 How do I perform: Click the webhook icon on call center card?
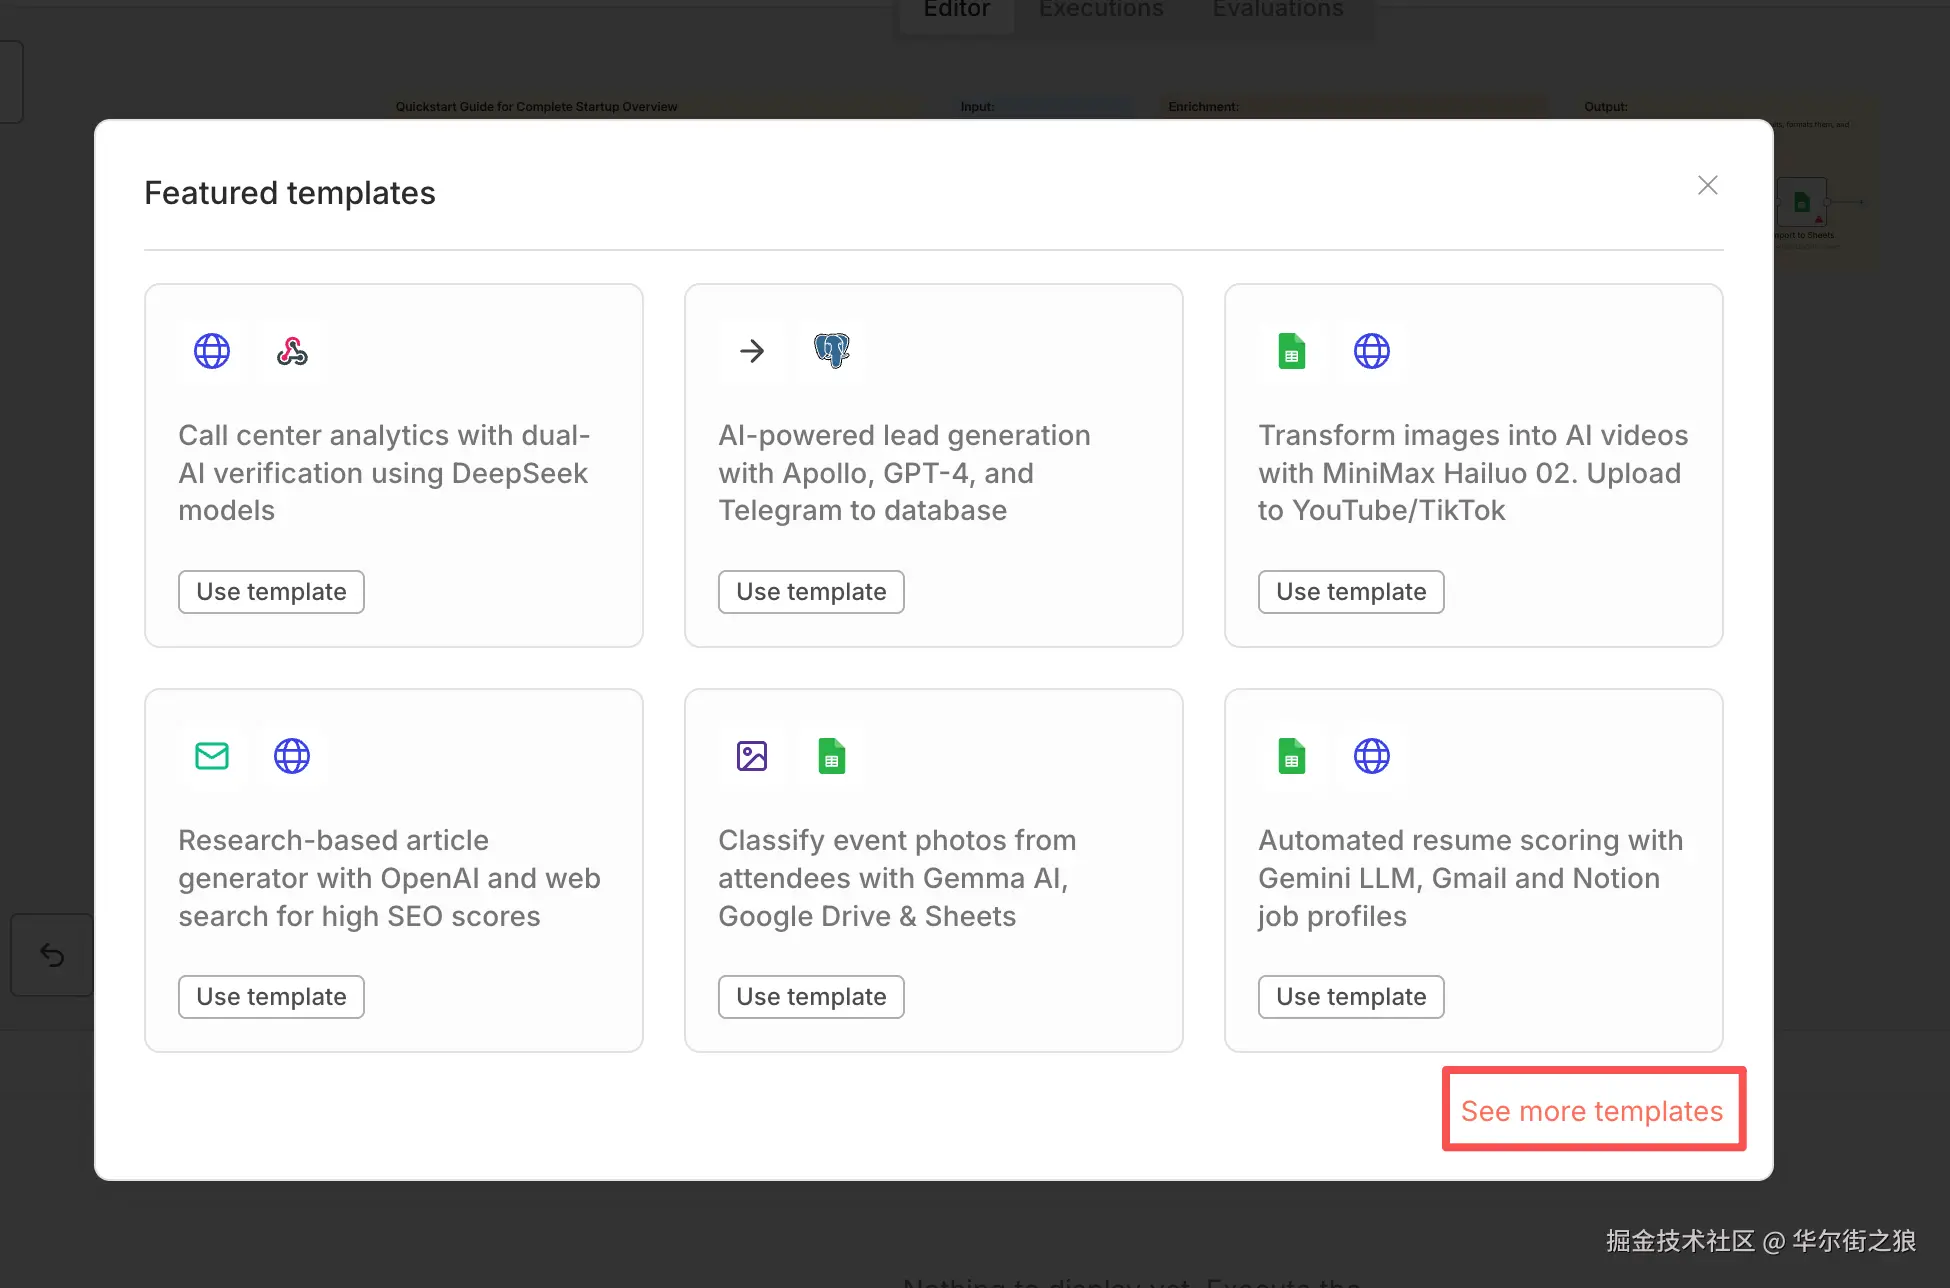pos(292,351)
